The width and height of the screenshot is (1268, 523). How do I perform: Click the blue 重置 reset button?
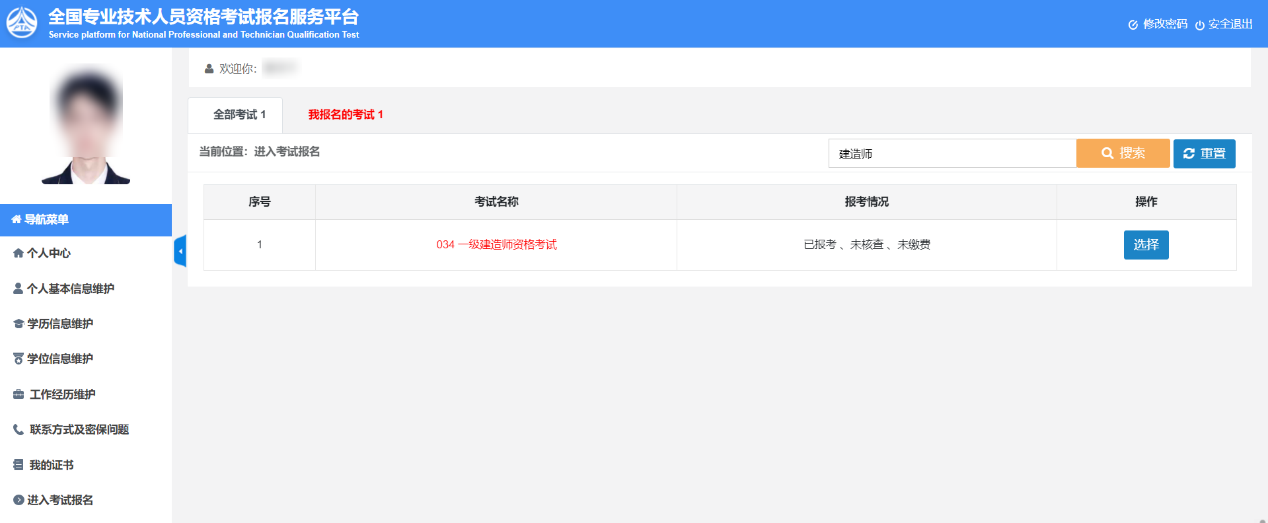[1204, 153]
